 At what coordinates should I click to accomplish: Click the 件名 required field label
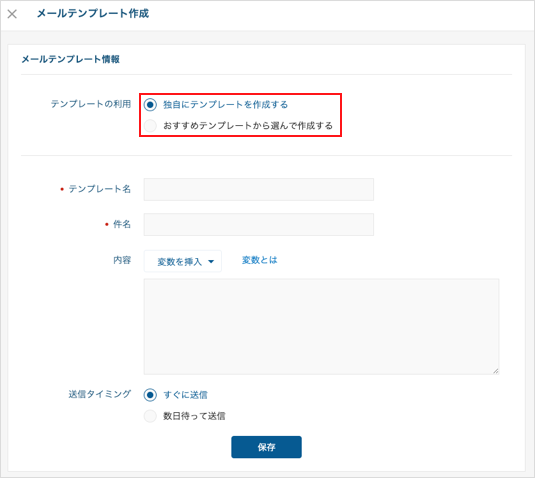pos(122,224)
